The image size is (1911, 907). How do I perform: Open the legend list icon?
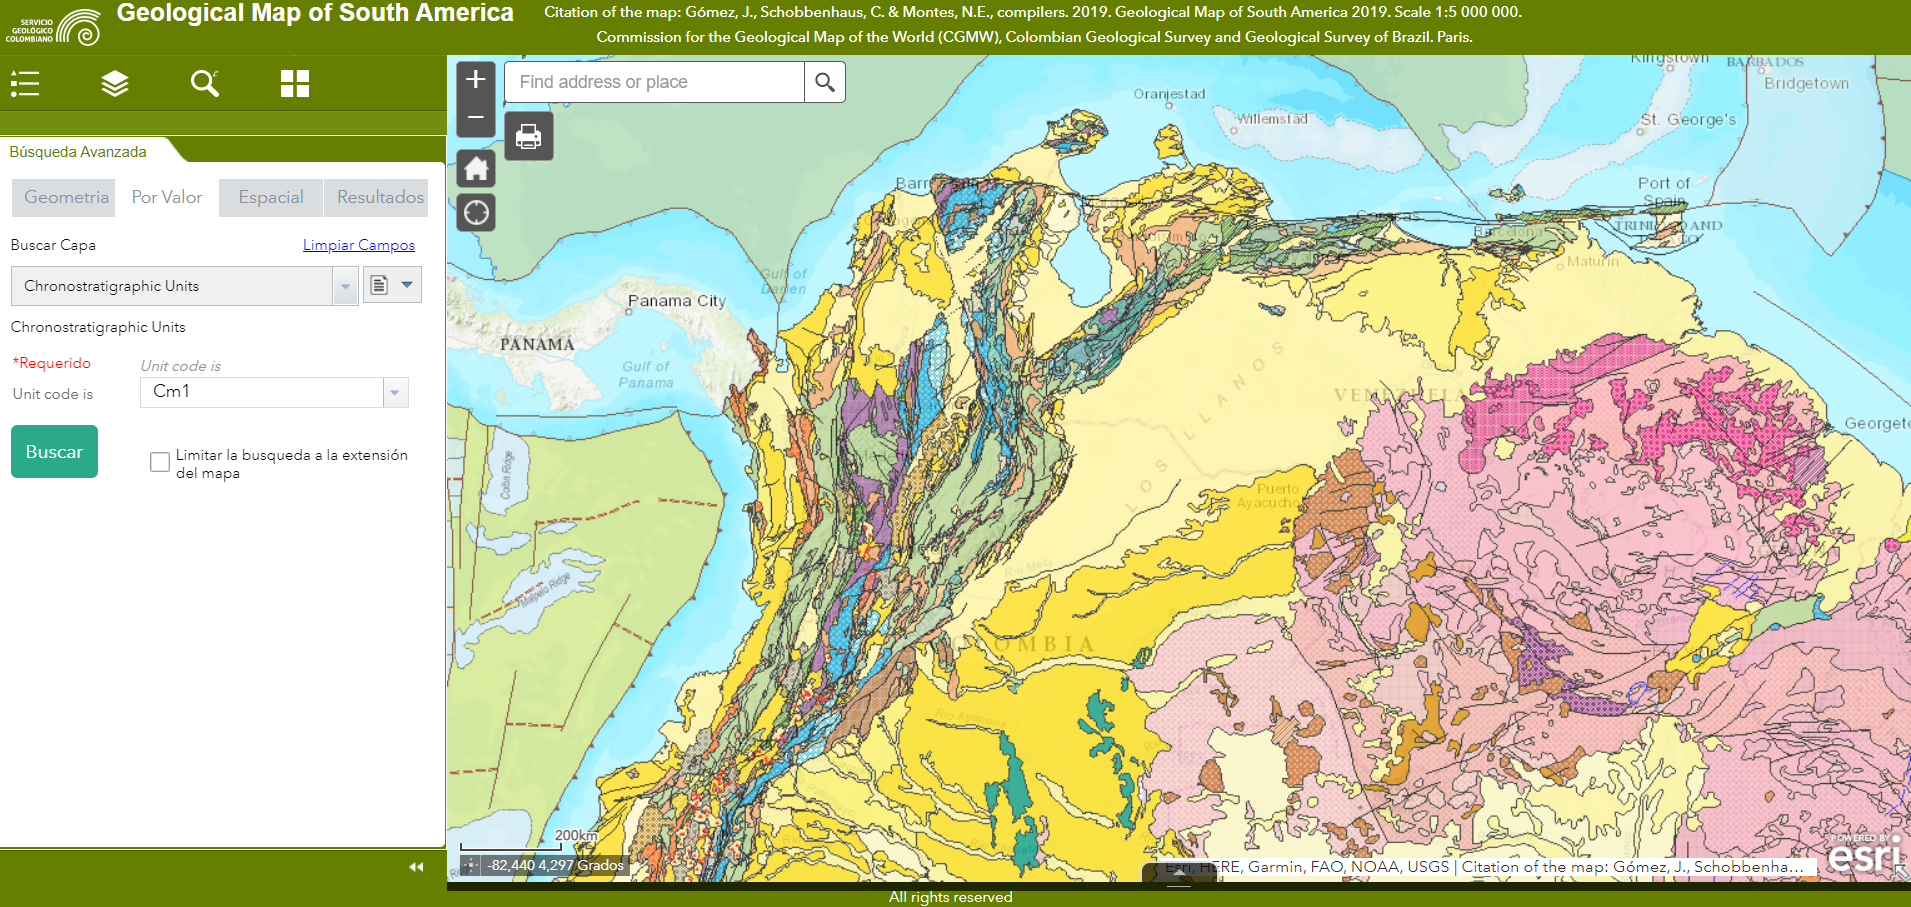(25, 83)
